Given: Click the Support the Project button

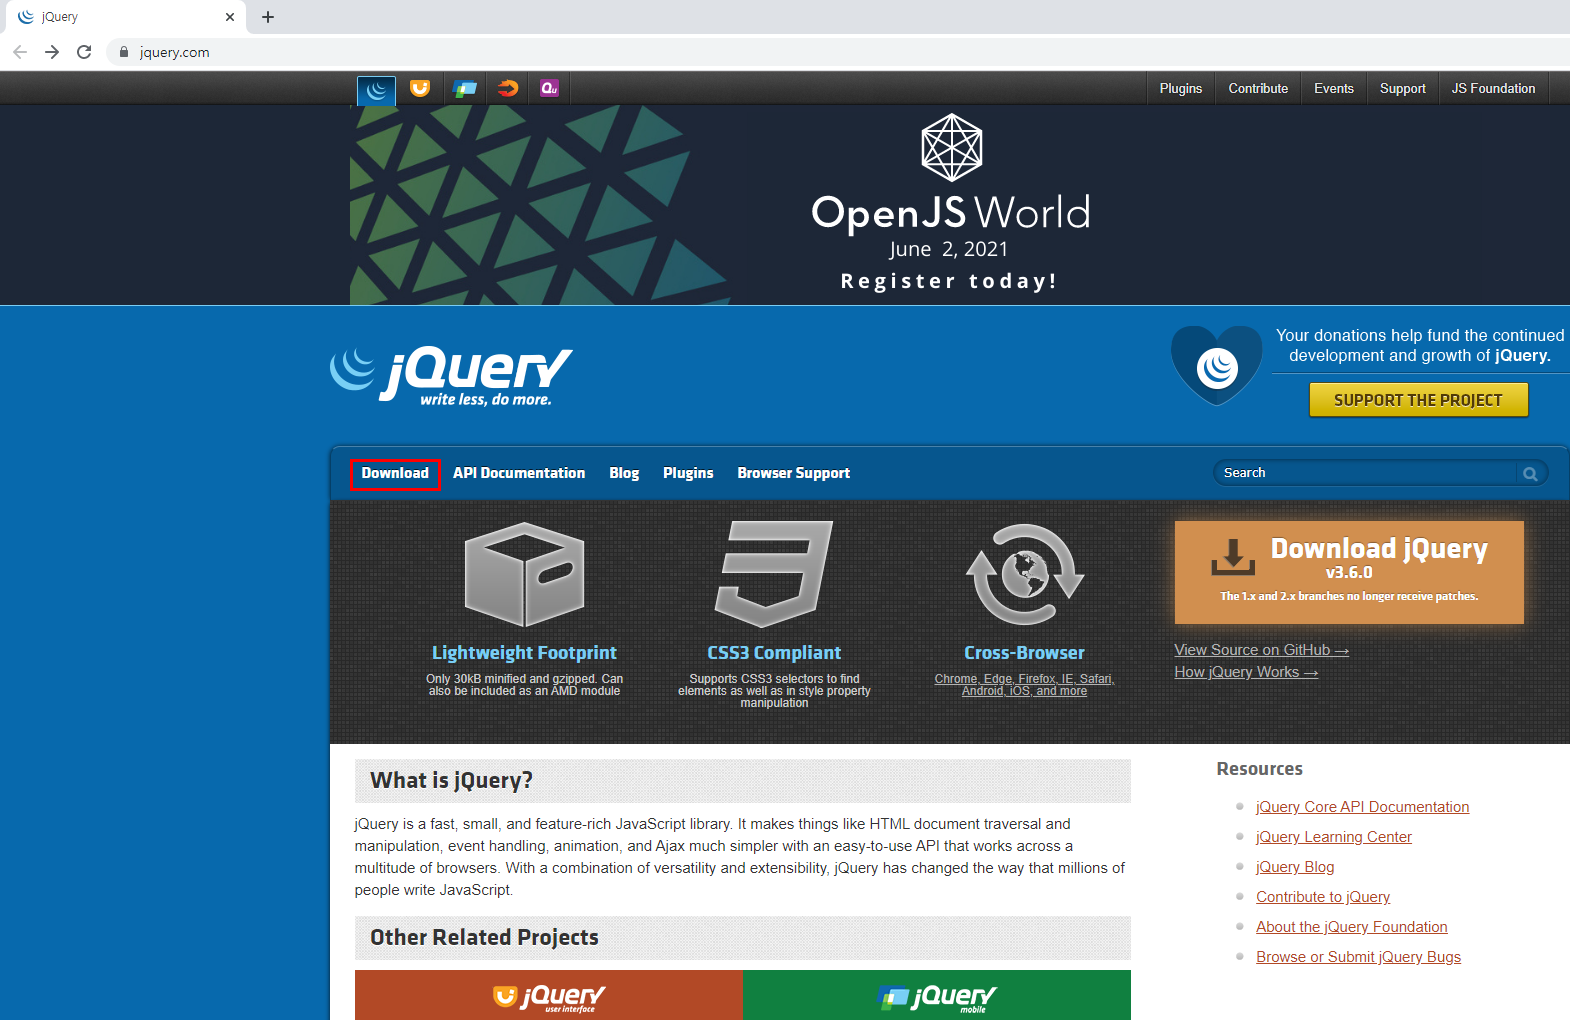Looking at the screenshot, I should point(1419,400).
